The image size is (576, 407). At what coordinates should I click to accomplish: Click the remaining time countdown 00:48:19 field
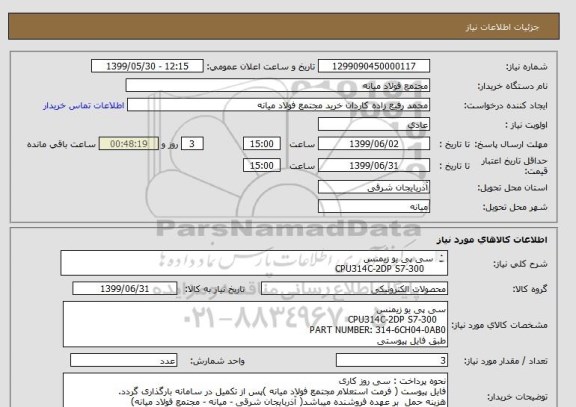pos(129,143)
